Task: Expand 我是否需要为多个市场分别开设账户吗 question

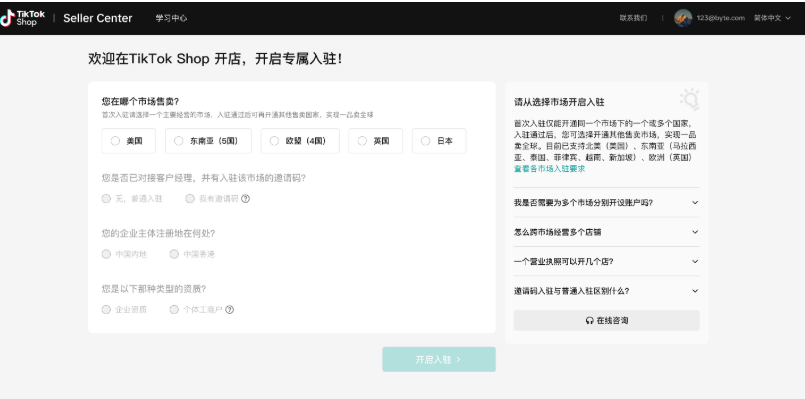Action: (x=606, y=202)
